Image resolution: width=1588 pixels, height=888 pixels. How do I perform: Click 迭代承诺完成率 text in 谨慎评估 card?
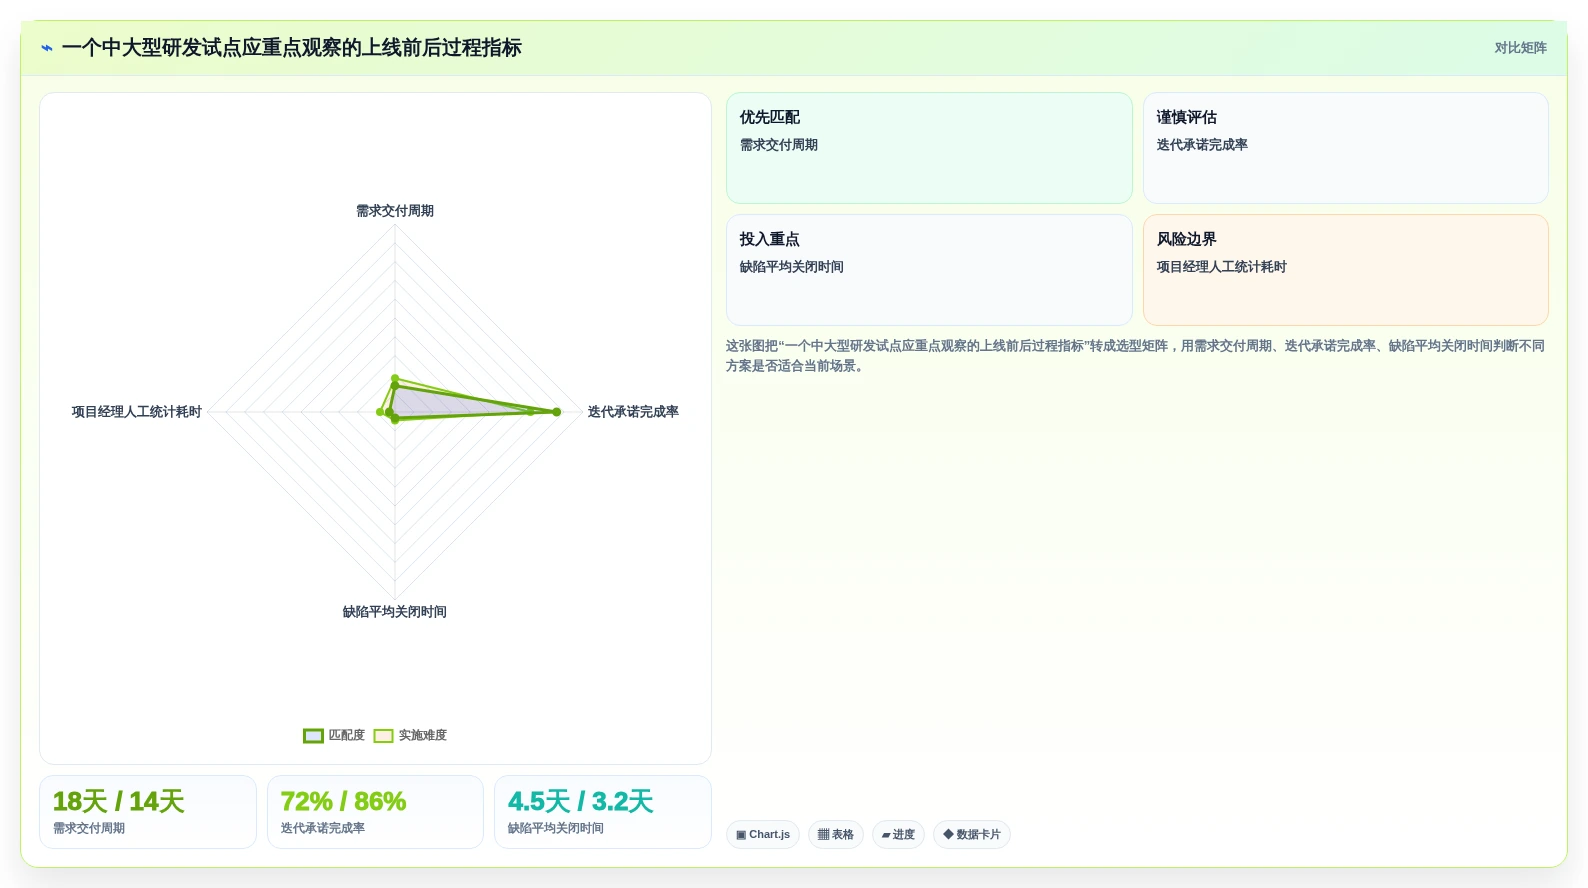[x=1202, y=145]
